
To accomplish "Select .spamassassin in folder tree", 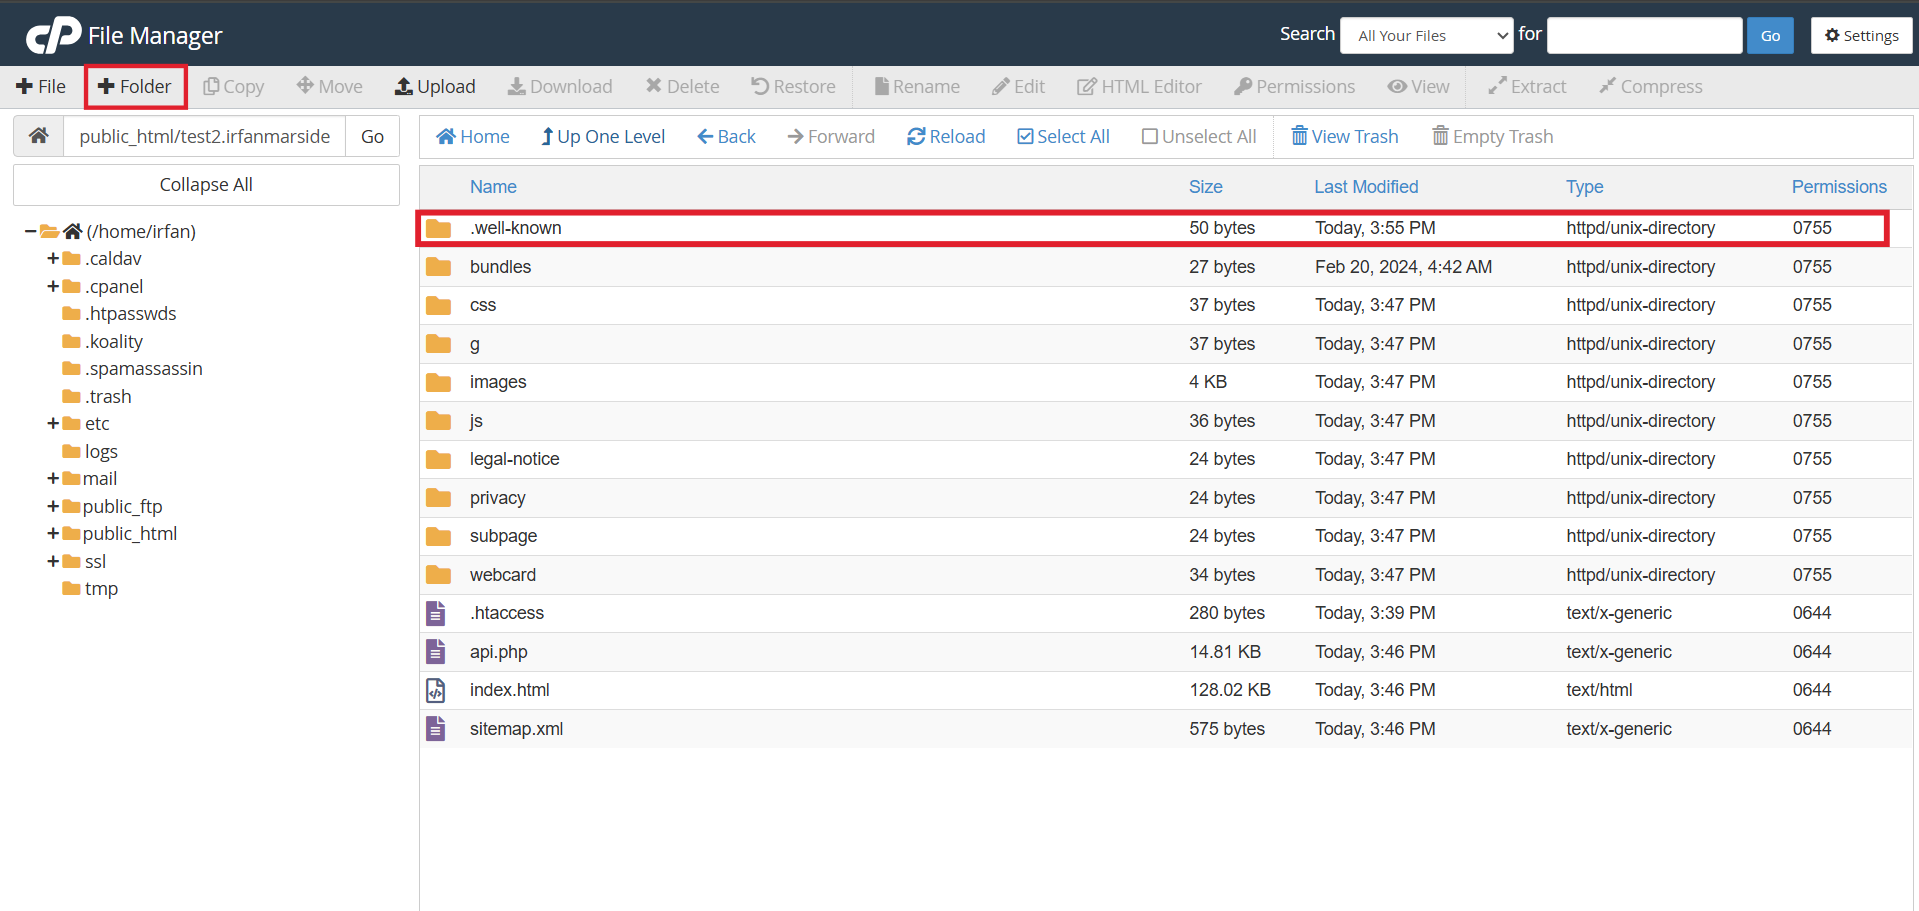I will 143,368.
